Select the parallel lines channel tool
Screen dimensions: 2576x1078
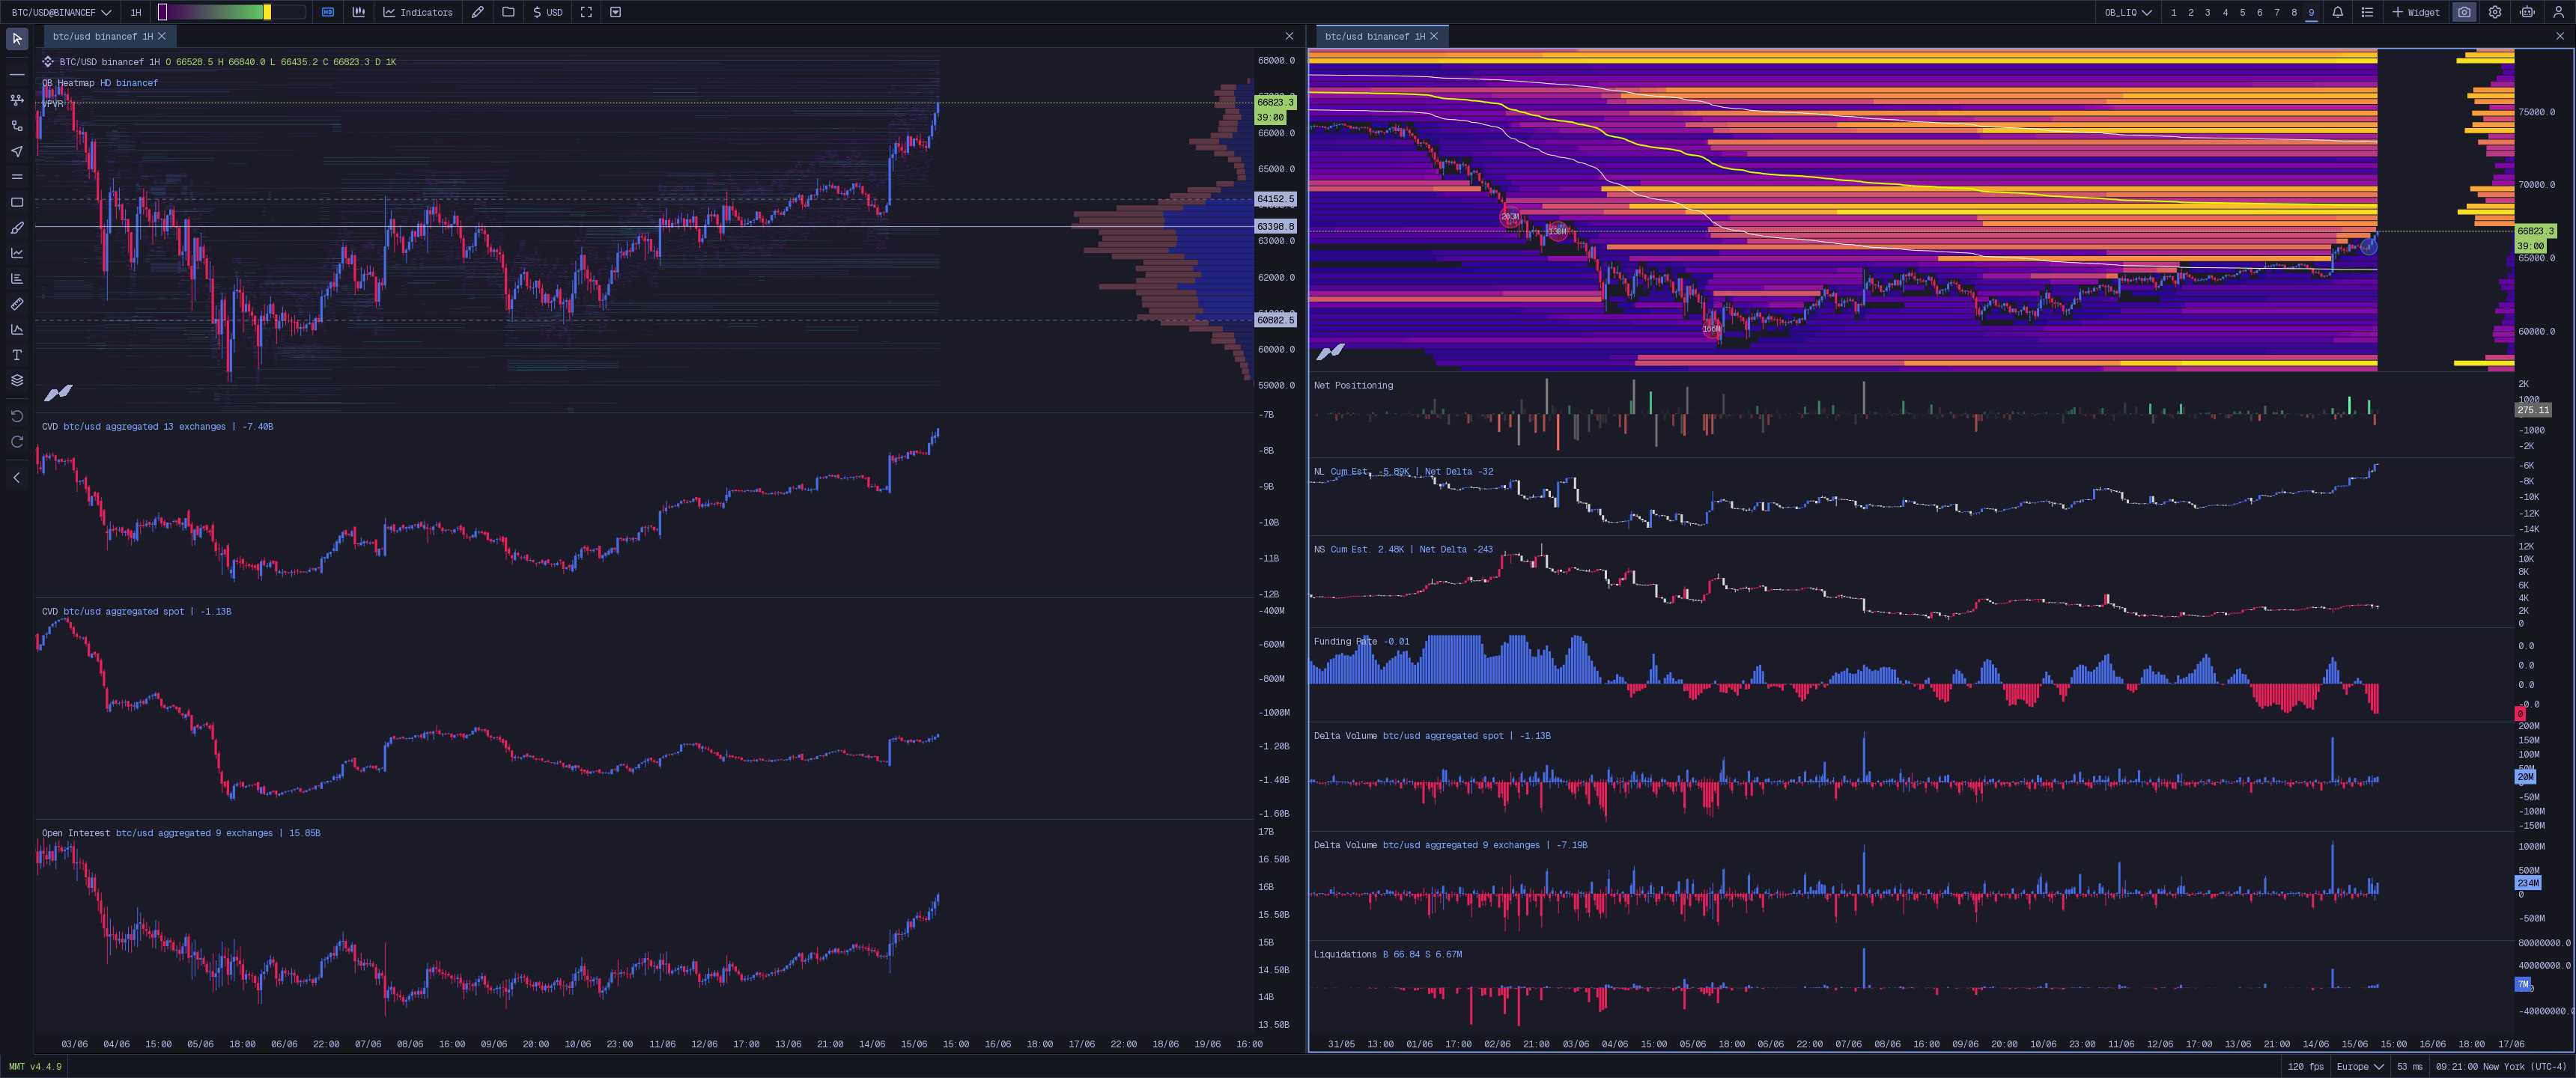tap(17, 176)
